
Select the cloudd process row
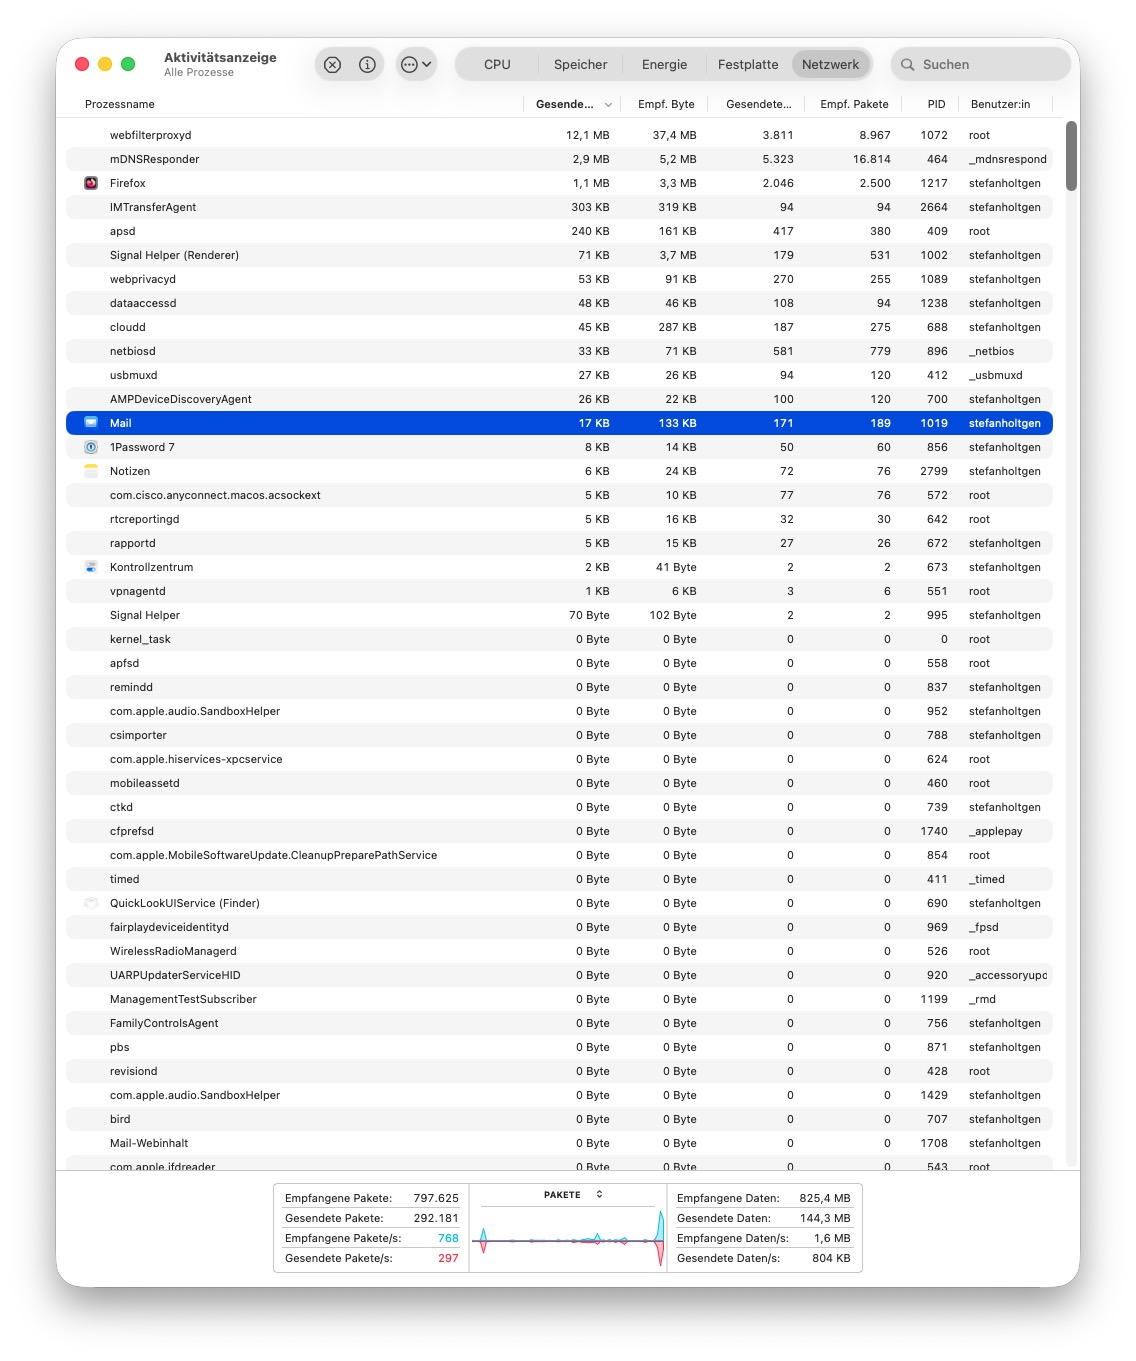click(559, 327)
